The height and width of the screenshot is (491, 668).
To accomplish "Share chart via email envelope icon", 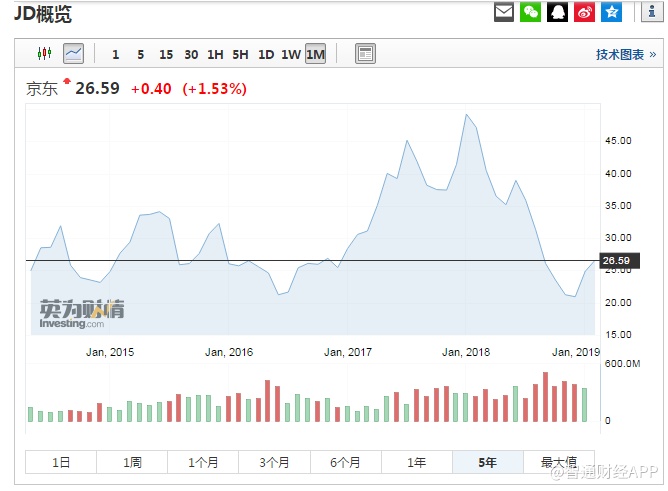I will click(x=504, y=12).
